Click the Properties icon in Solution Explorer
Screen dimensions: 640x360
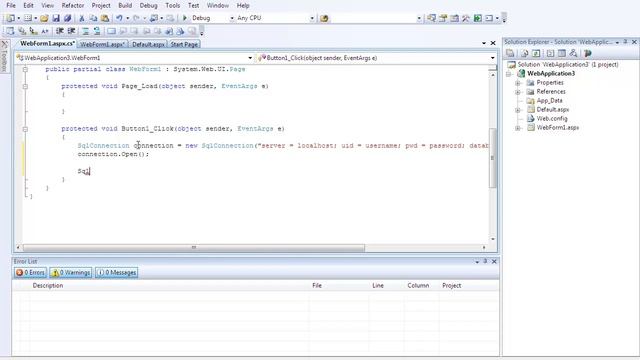pyautogui.click(x=510, y=53)
